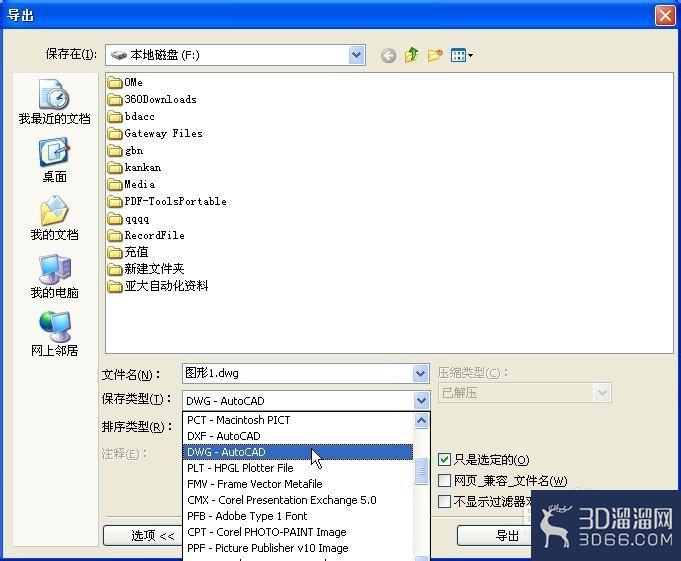Choose DXF - AutoCAD format

tap(298, 436)
